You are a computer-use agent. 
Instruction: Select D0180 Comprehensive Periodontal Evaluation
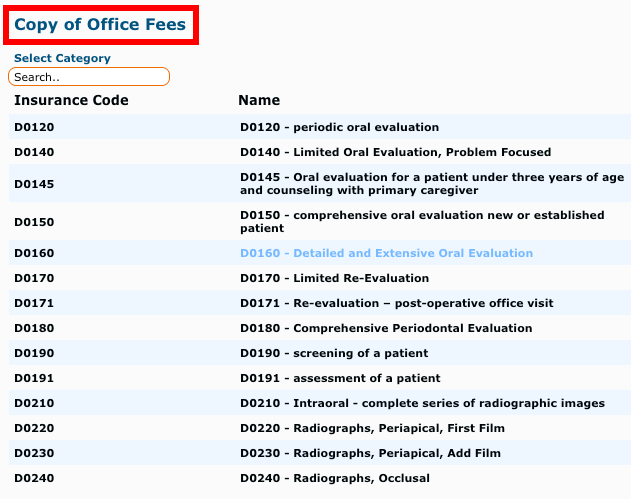[x=386, y=328]
